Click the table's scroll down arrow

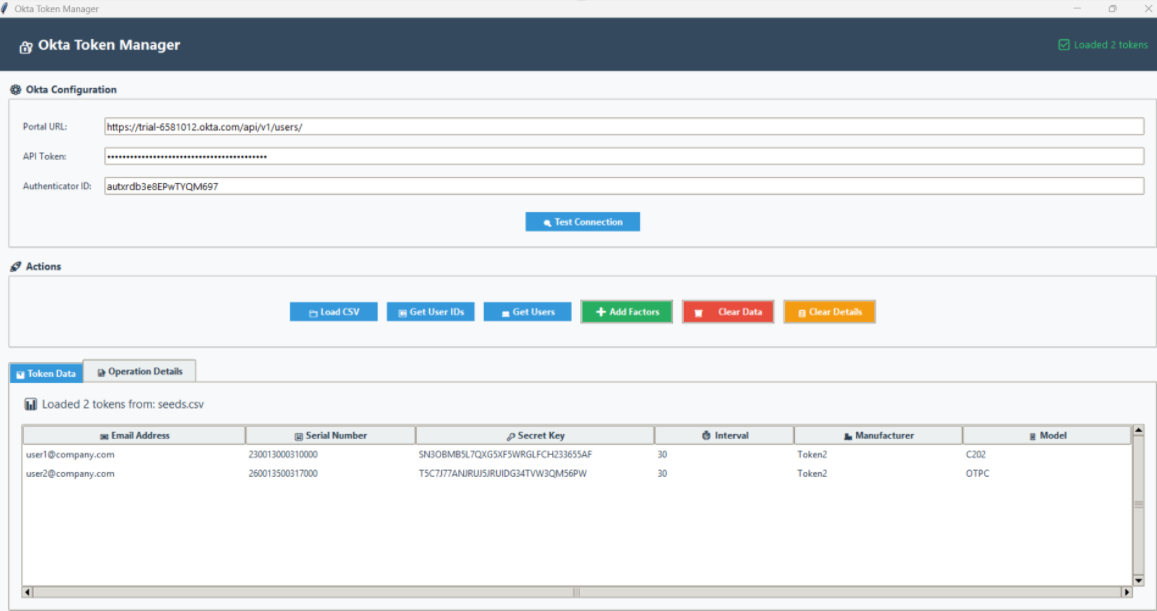(x=1137, y=579)
